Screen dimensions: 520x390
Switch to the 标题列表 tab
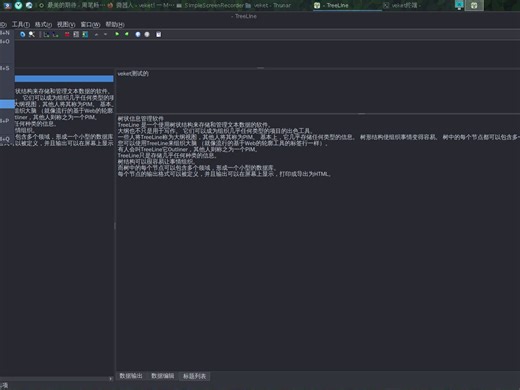point(195,376)
